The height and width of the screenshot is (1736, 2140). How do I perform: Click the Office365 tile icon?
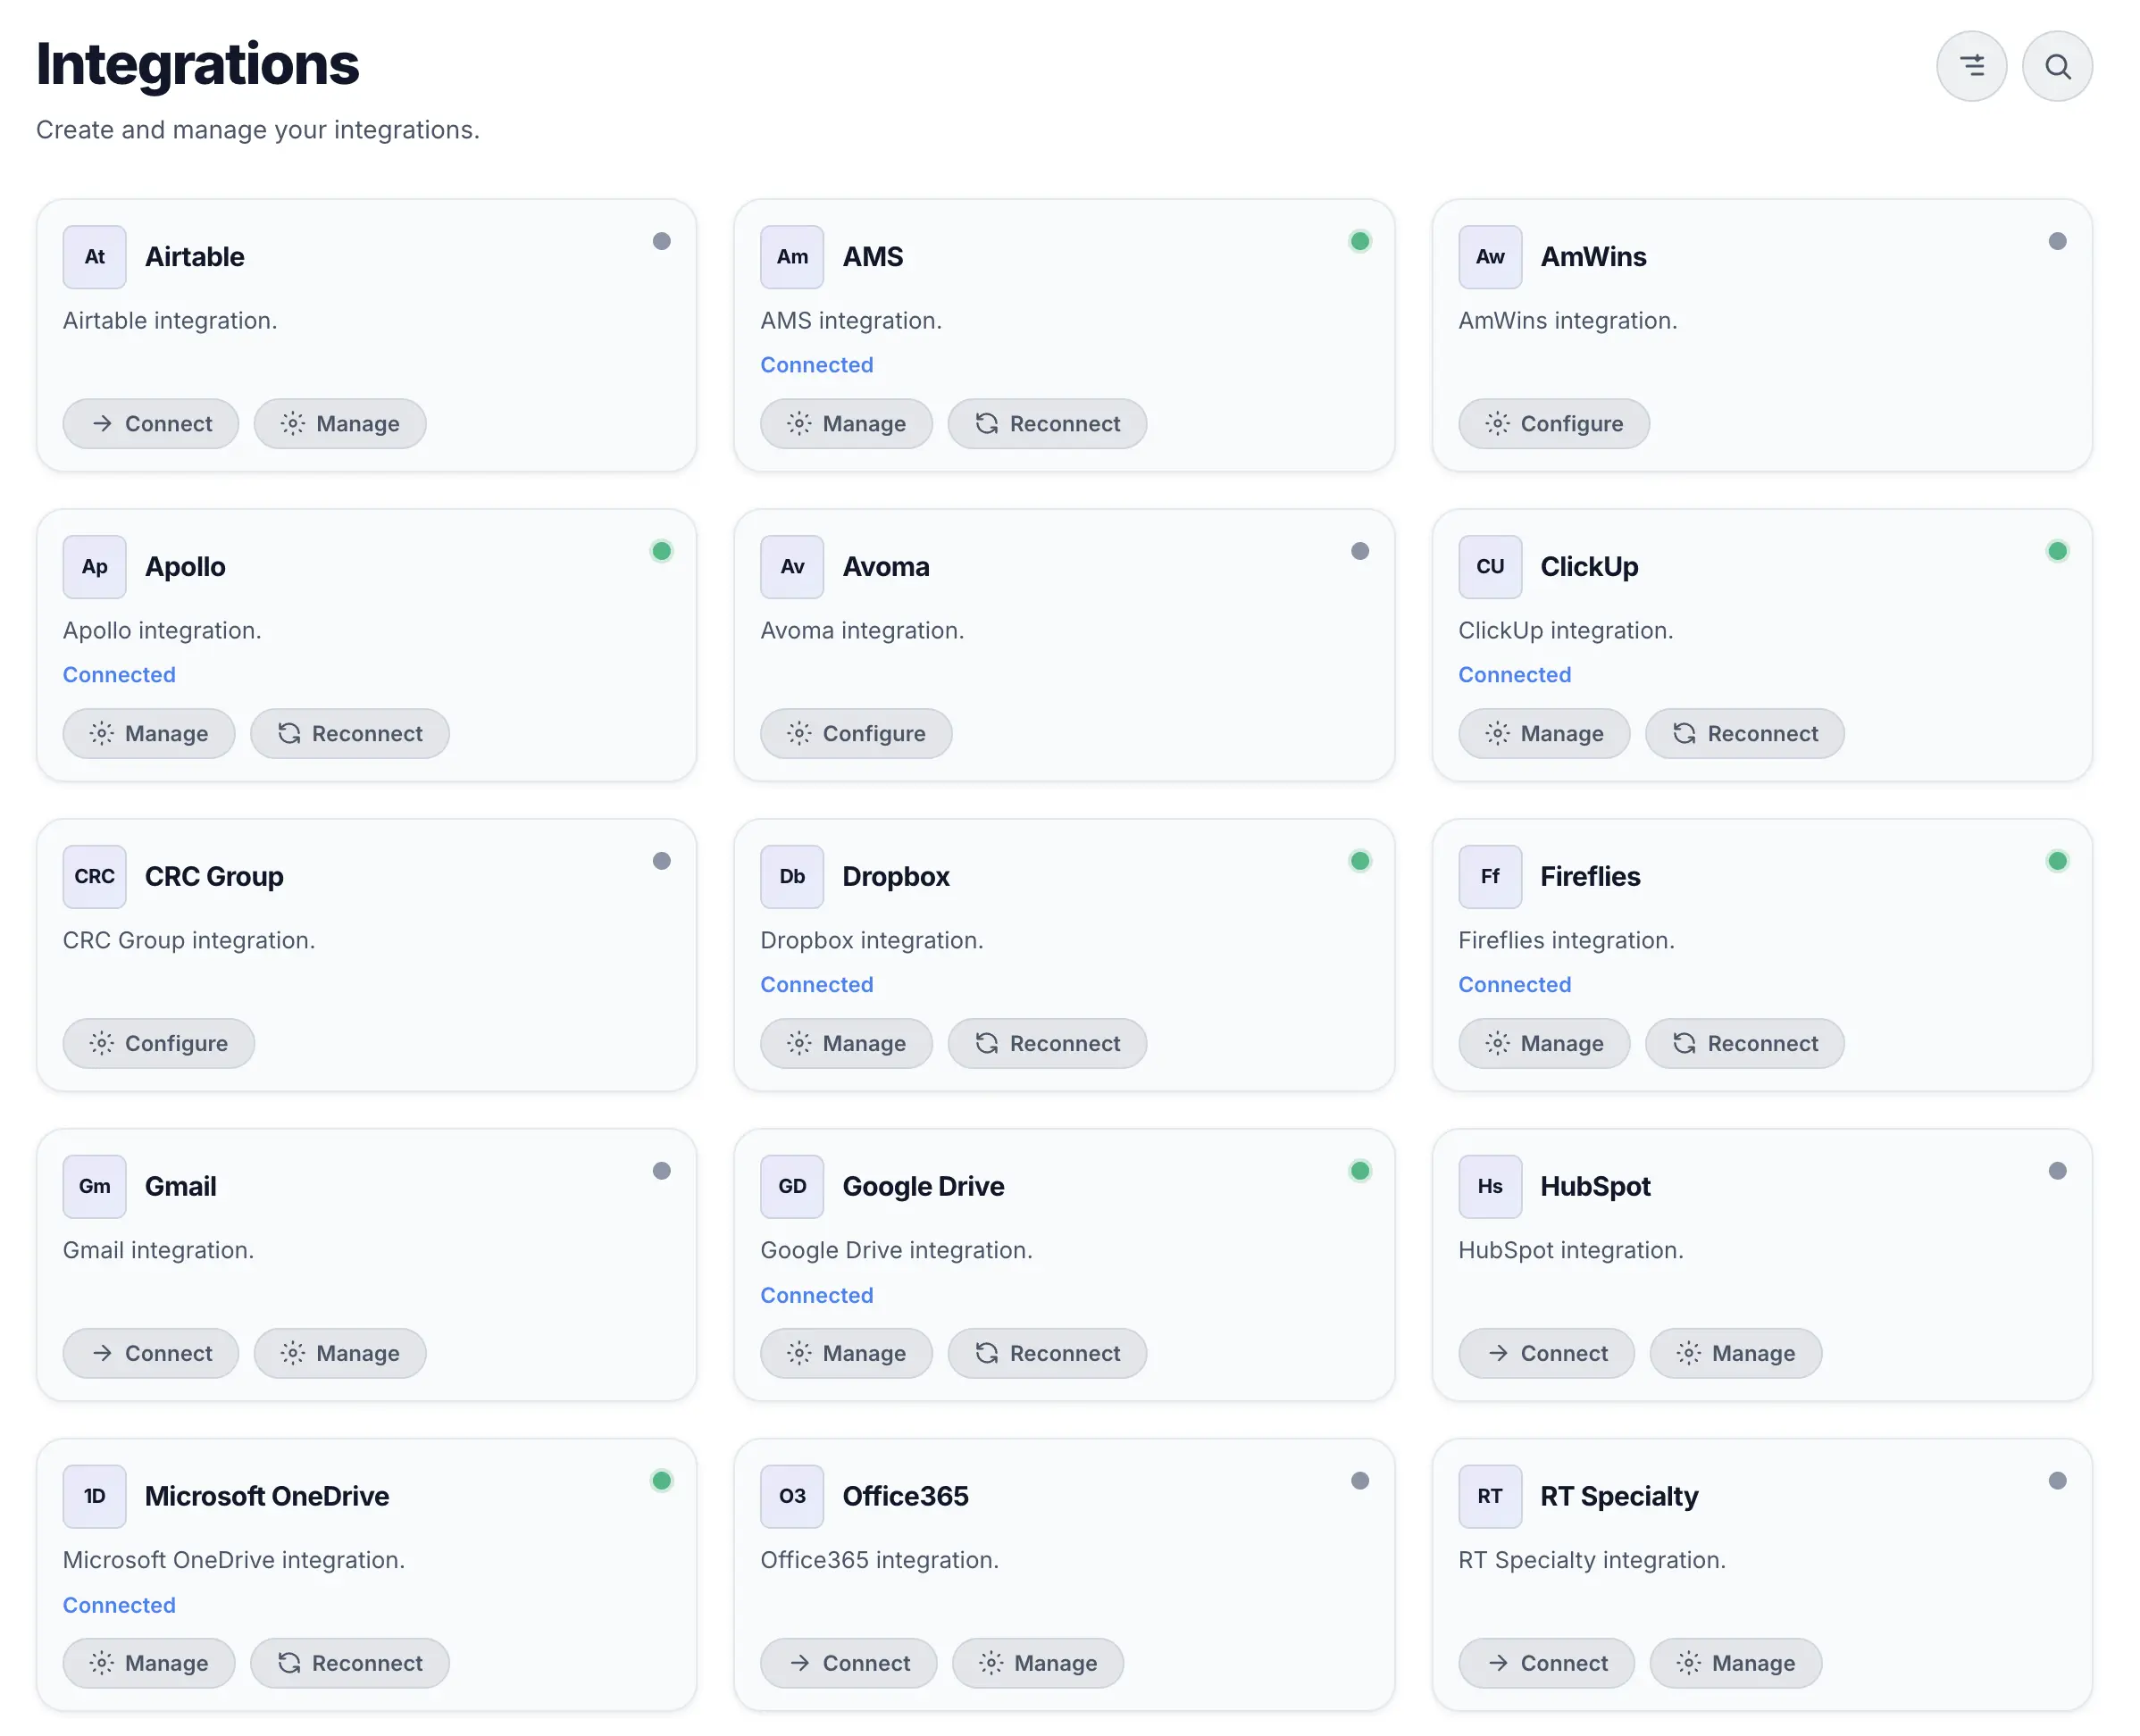click(x=791, y=1496)
